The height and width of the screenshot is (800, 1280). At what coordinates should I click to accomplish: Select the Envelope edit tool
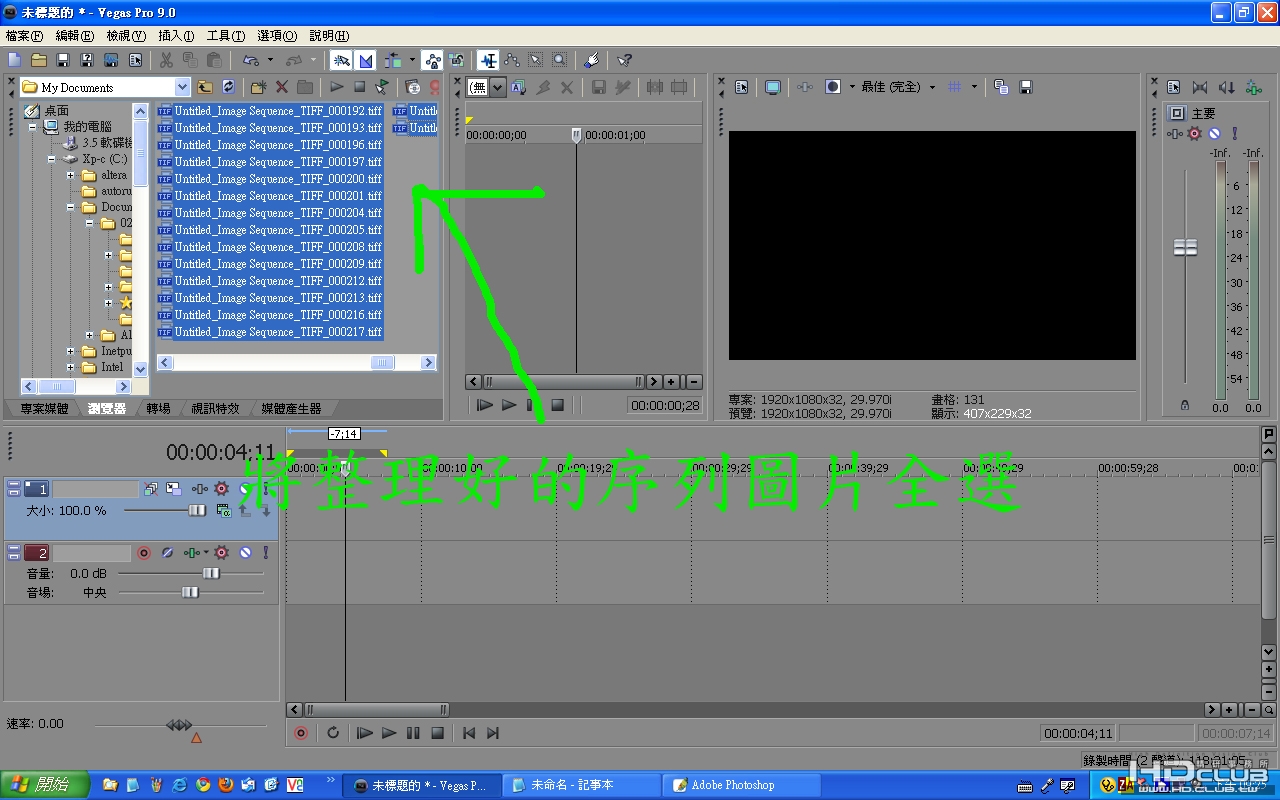pos(511,60)
